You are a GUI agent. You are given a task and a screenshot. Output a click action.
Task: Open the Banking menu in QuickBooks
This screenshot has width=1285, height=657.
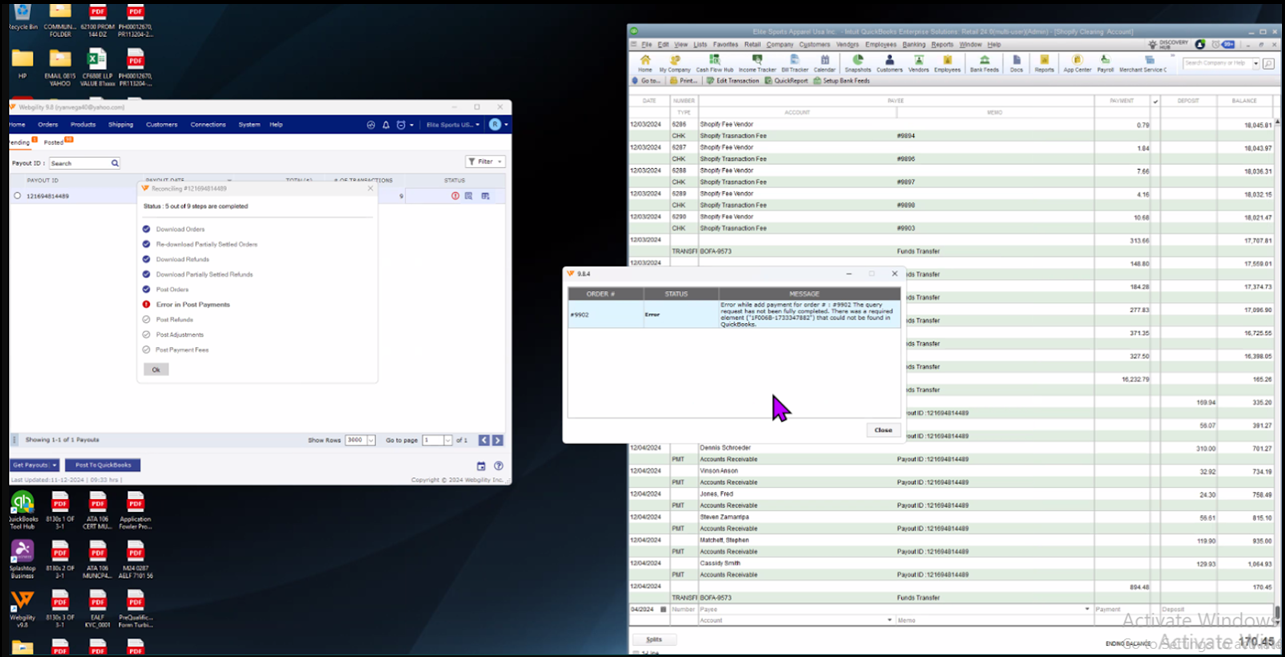coord(913,45)
